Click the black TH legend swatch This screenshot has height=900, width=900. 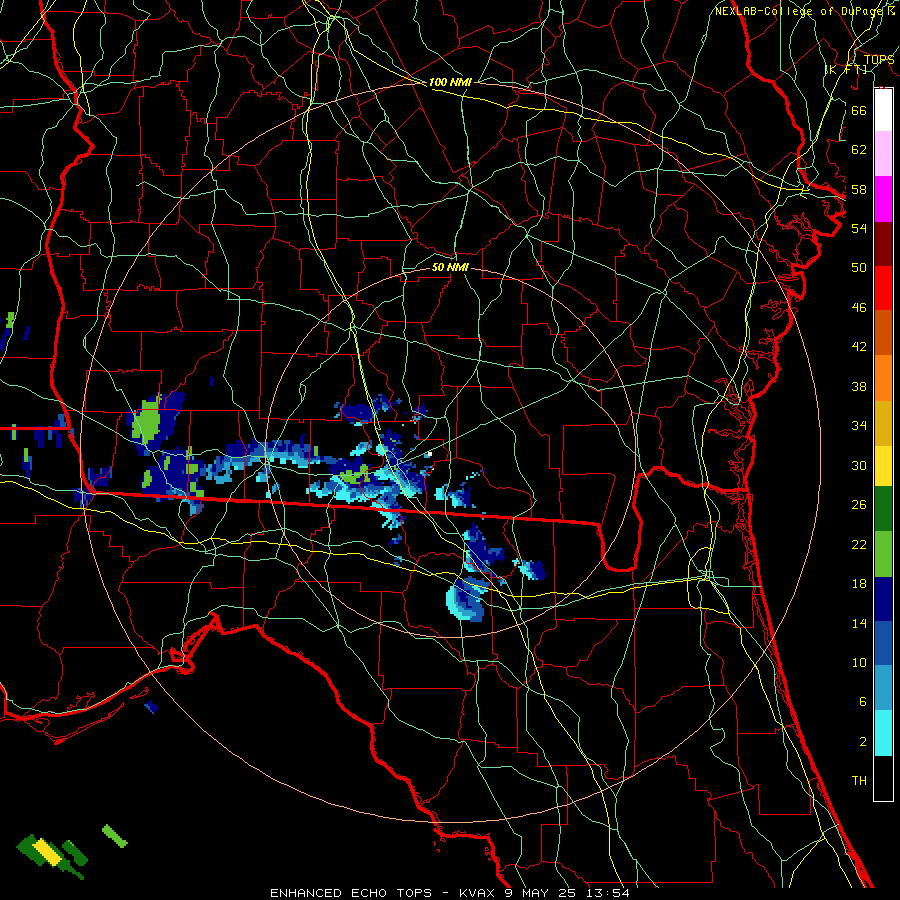883,778
